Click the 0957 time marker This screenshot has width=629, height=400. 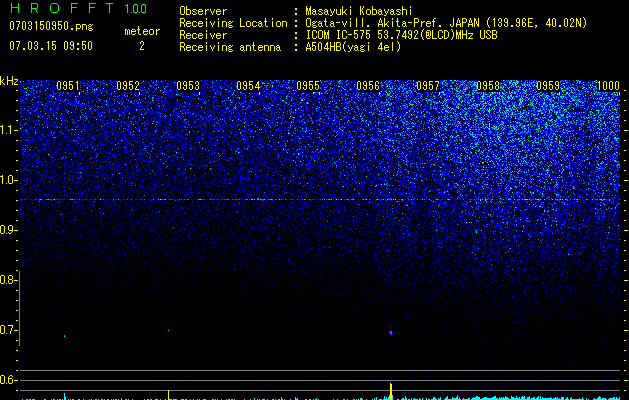(428, 86)
